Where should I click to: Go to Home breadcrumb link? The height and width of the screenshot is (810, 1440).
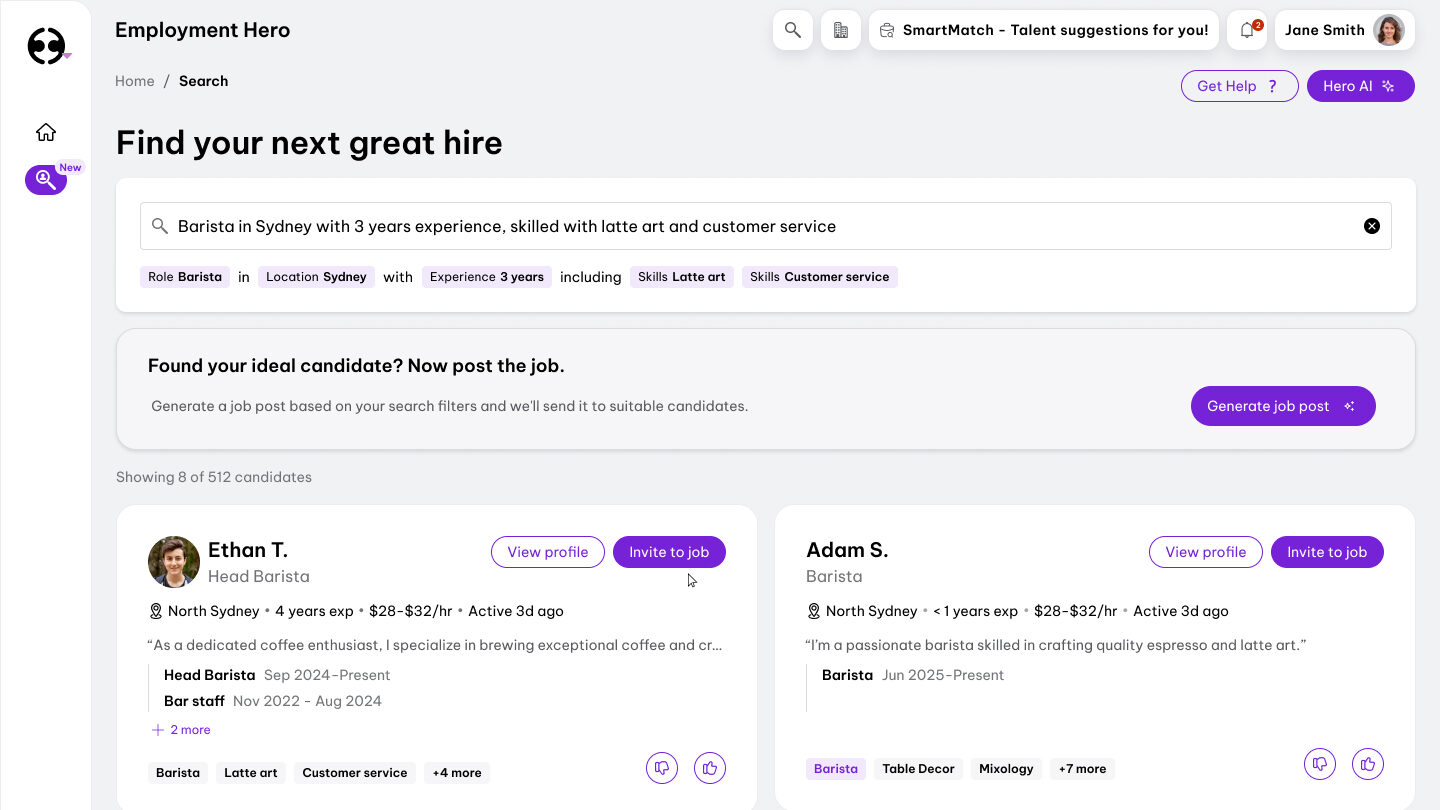click(135, 81)
